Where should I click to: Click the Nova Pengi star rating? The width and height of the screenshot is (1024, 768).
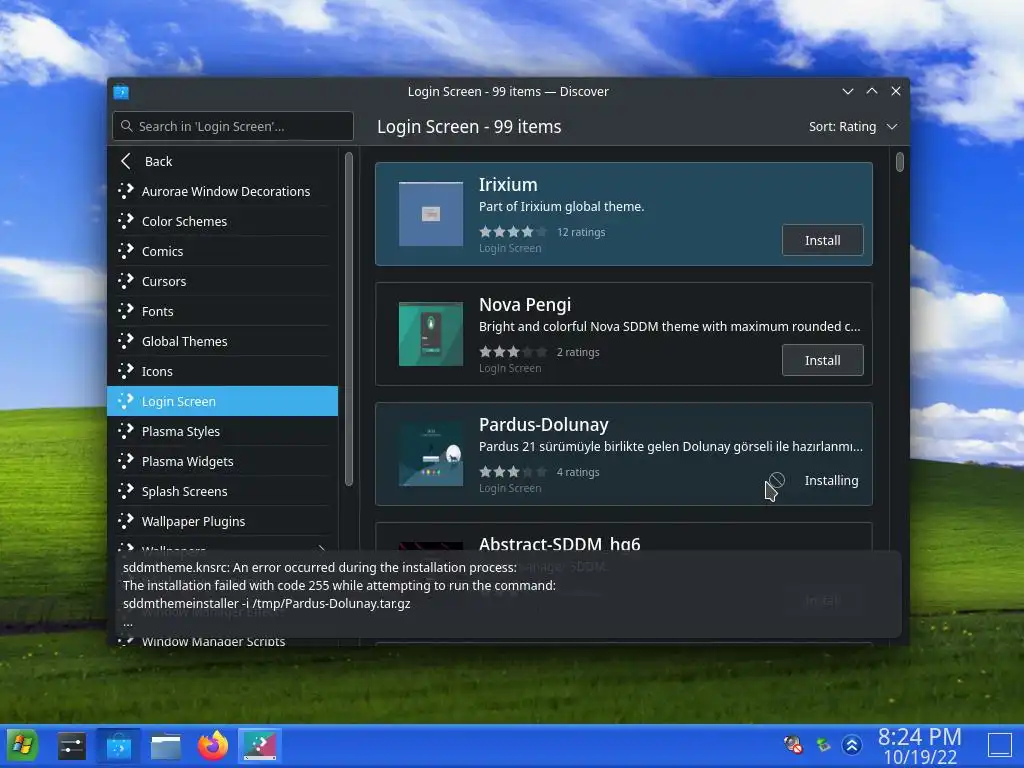(x=513, y=352)
